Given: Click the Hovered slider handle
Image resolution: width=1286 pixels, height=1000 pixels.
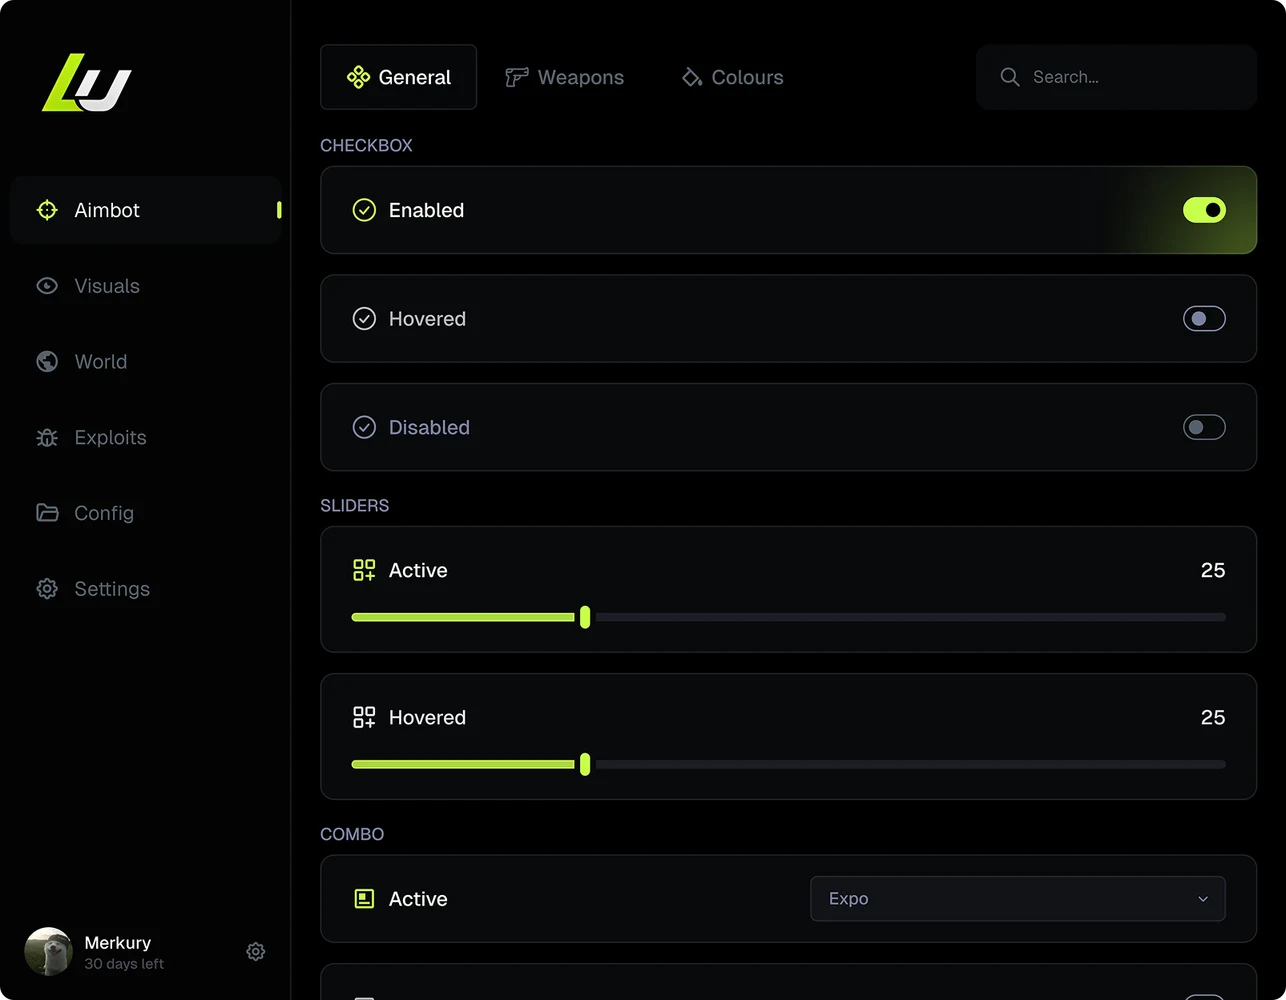Looking at the screenshot, I should tap(585, 764).
